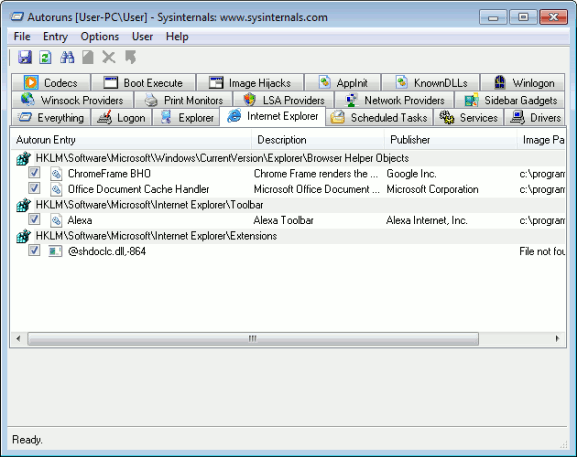This screenshot has width=577, height=457.
Task: Switch to the Sidebar Gadgets tab
Action: point(510,100)
